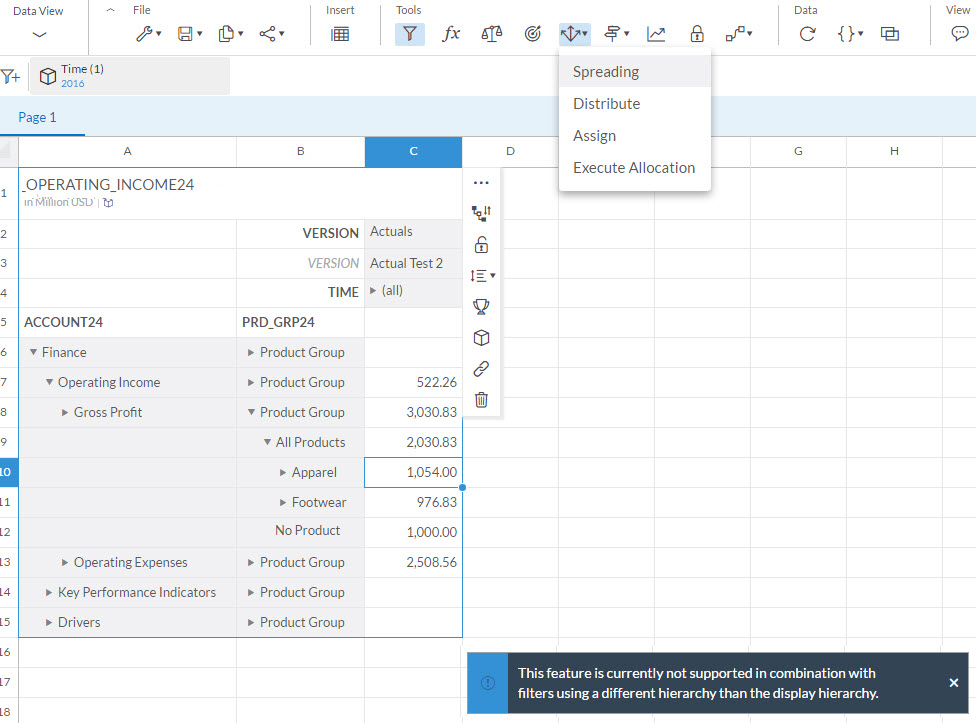
Task: Insert a table with grid icon
Action: [x=340, y=34]
